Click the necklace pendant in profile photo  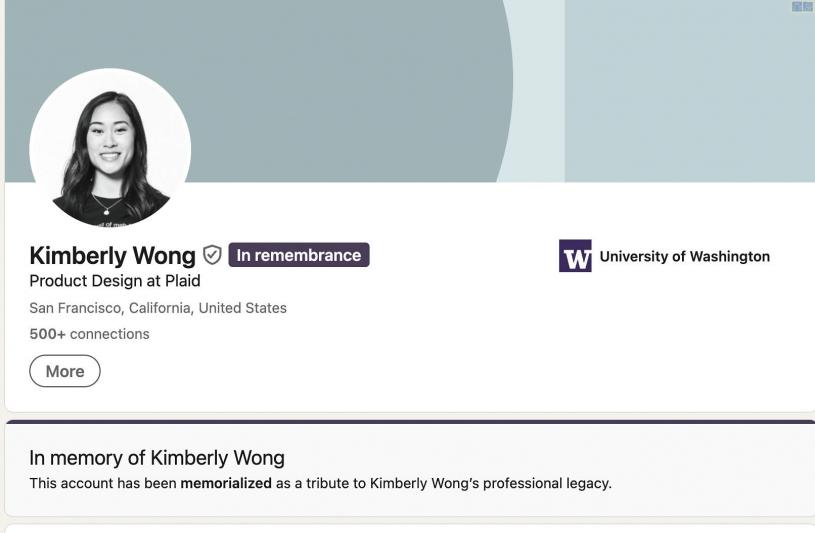(107, 211)
